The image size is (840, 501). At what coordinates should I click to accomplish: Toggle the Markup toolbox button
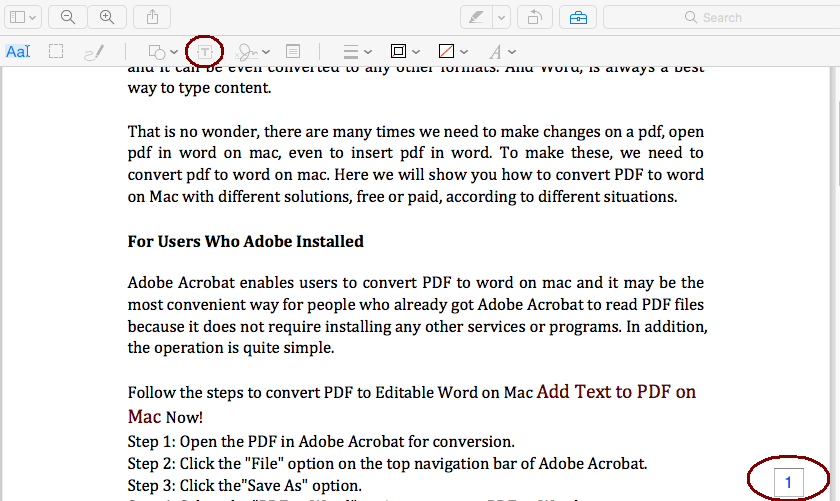click(578, 18)
